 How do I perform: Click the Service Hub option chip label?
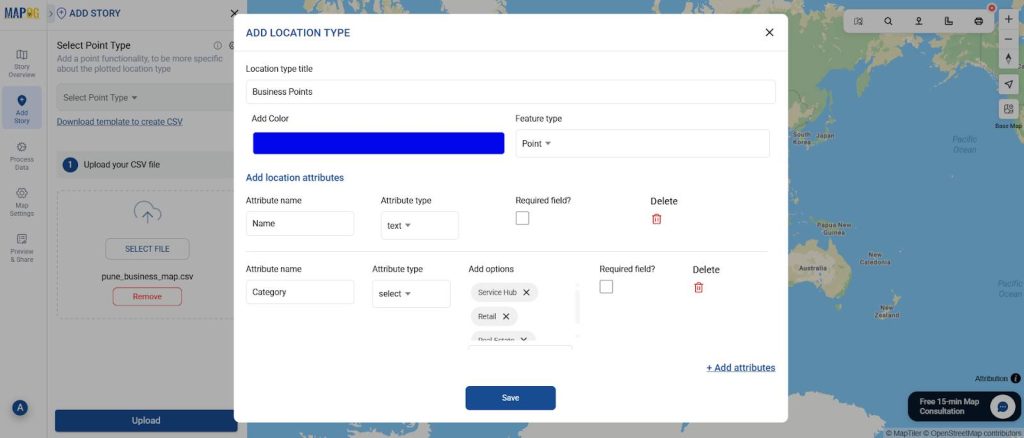(x=497, y=292)
